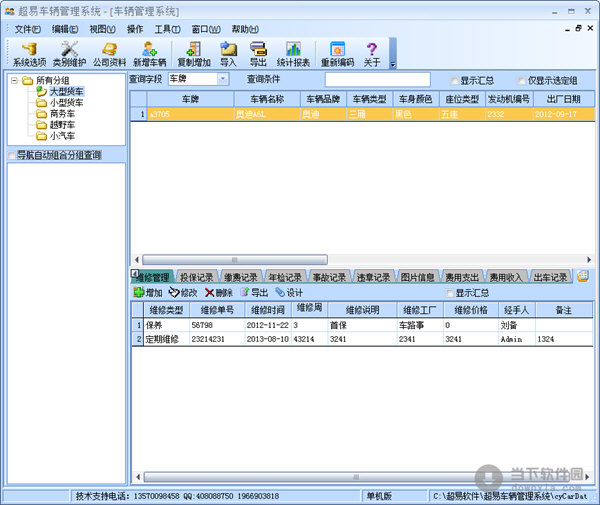Open the 查询字段 车牌 dropdown
The image size is (600, 505).
(x=222, y=79)
